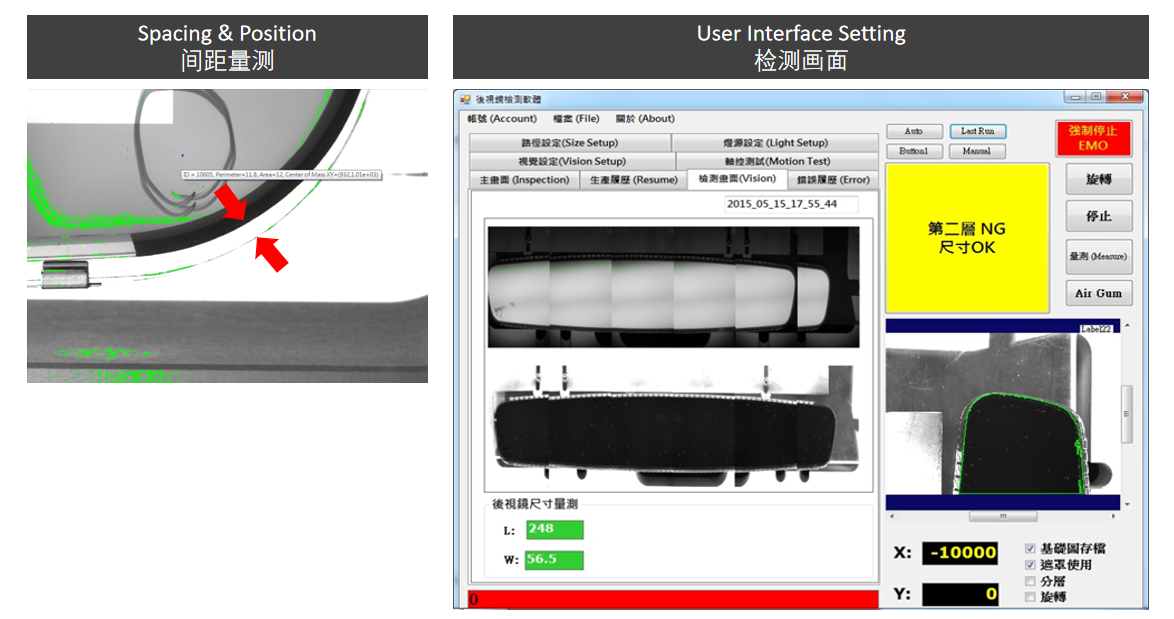The height and width of the screenshot is (619, 1174).
Task: Activate the Air Gum button
Action: click(x=1098, y=293)
